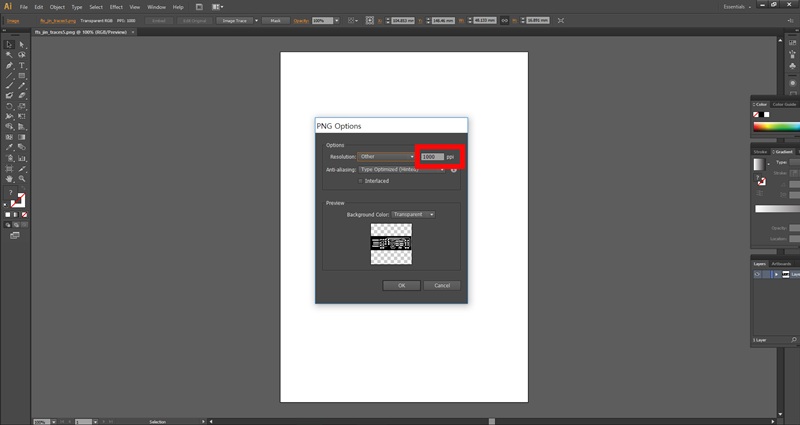Image resolution: width=800 pixels, height=425 pixels.
Task: Set fill to None in toolbox
Action: pos(24,215)
